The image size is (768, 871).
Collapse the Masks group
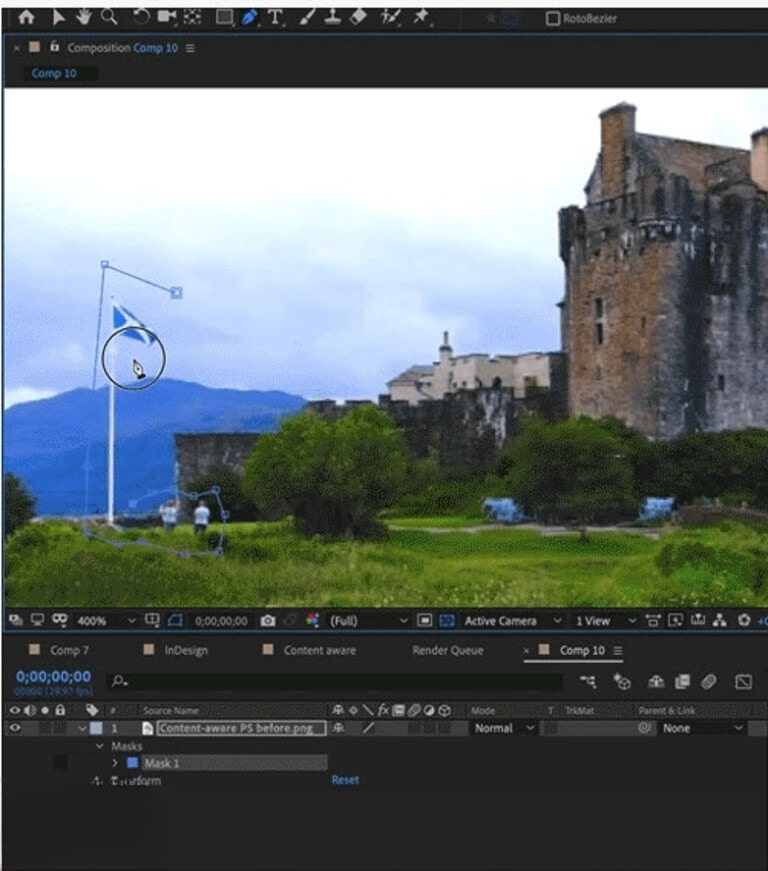[x=100, y=746]
